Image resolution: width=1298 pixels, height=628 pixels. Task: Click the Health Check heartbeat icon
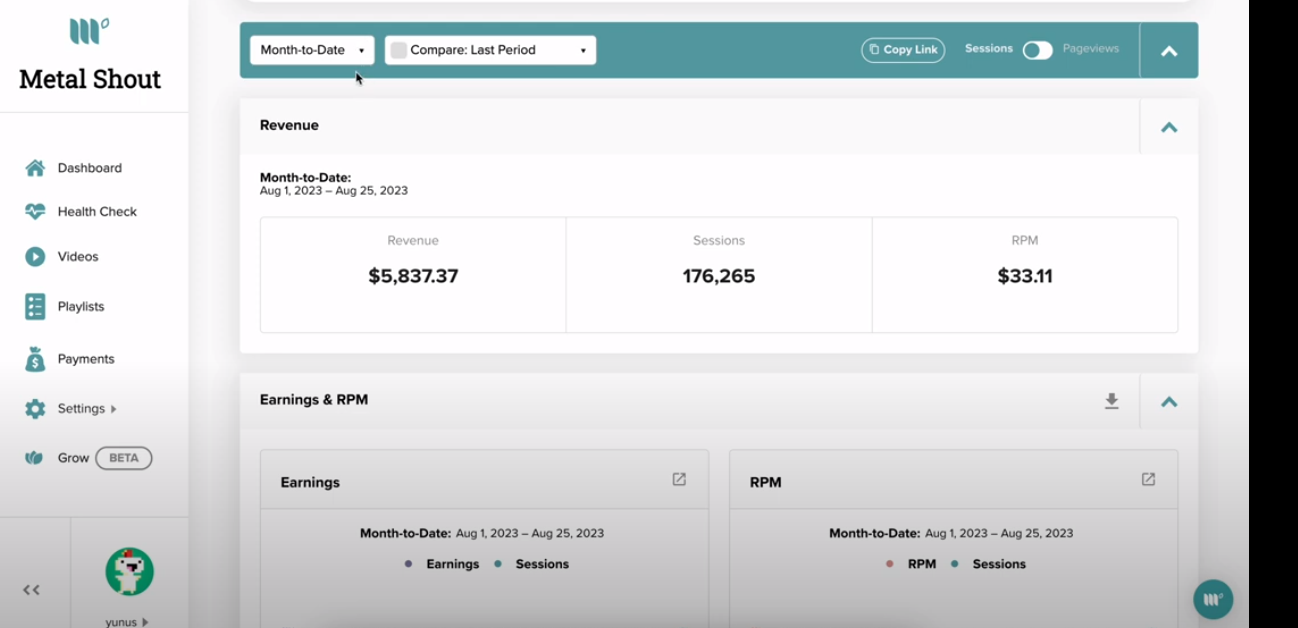[35, 212]
